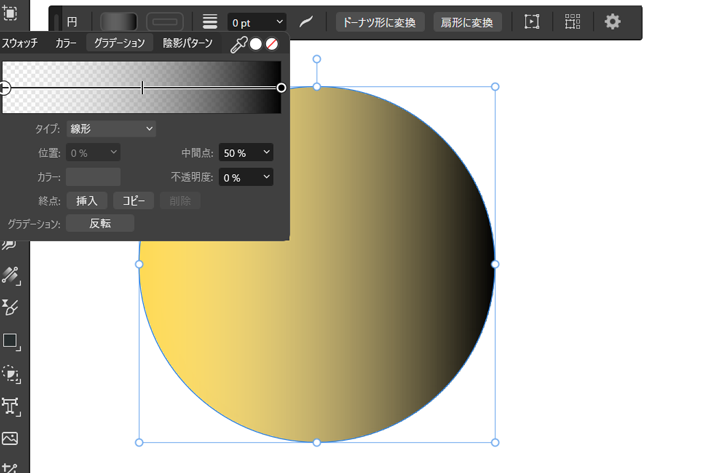Switch to the グラデーション tab
This screenshot has height=473, width=715.
(x=119, y=43)
